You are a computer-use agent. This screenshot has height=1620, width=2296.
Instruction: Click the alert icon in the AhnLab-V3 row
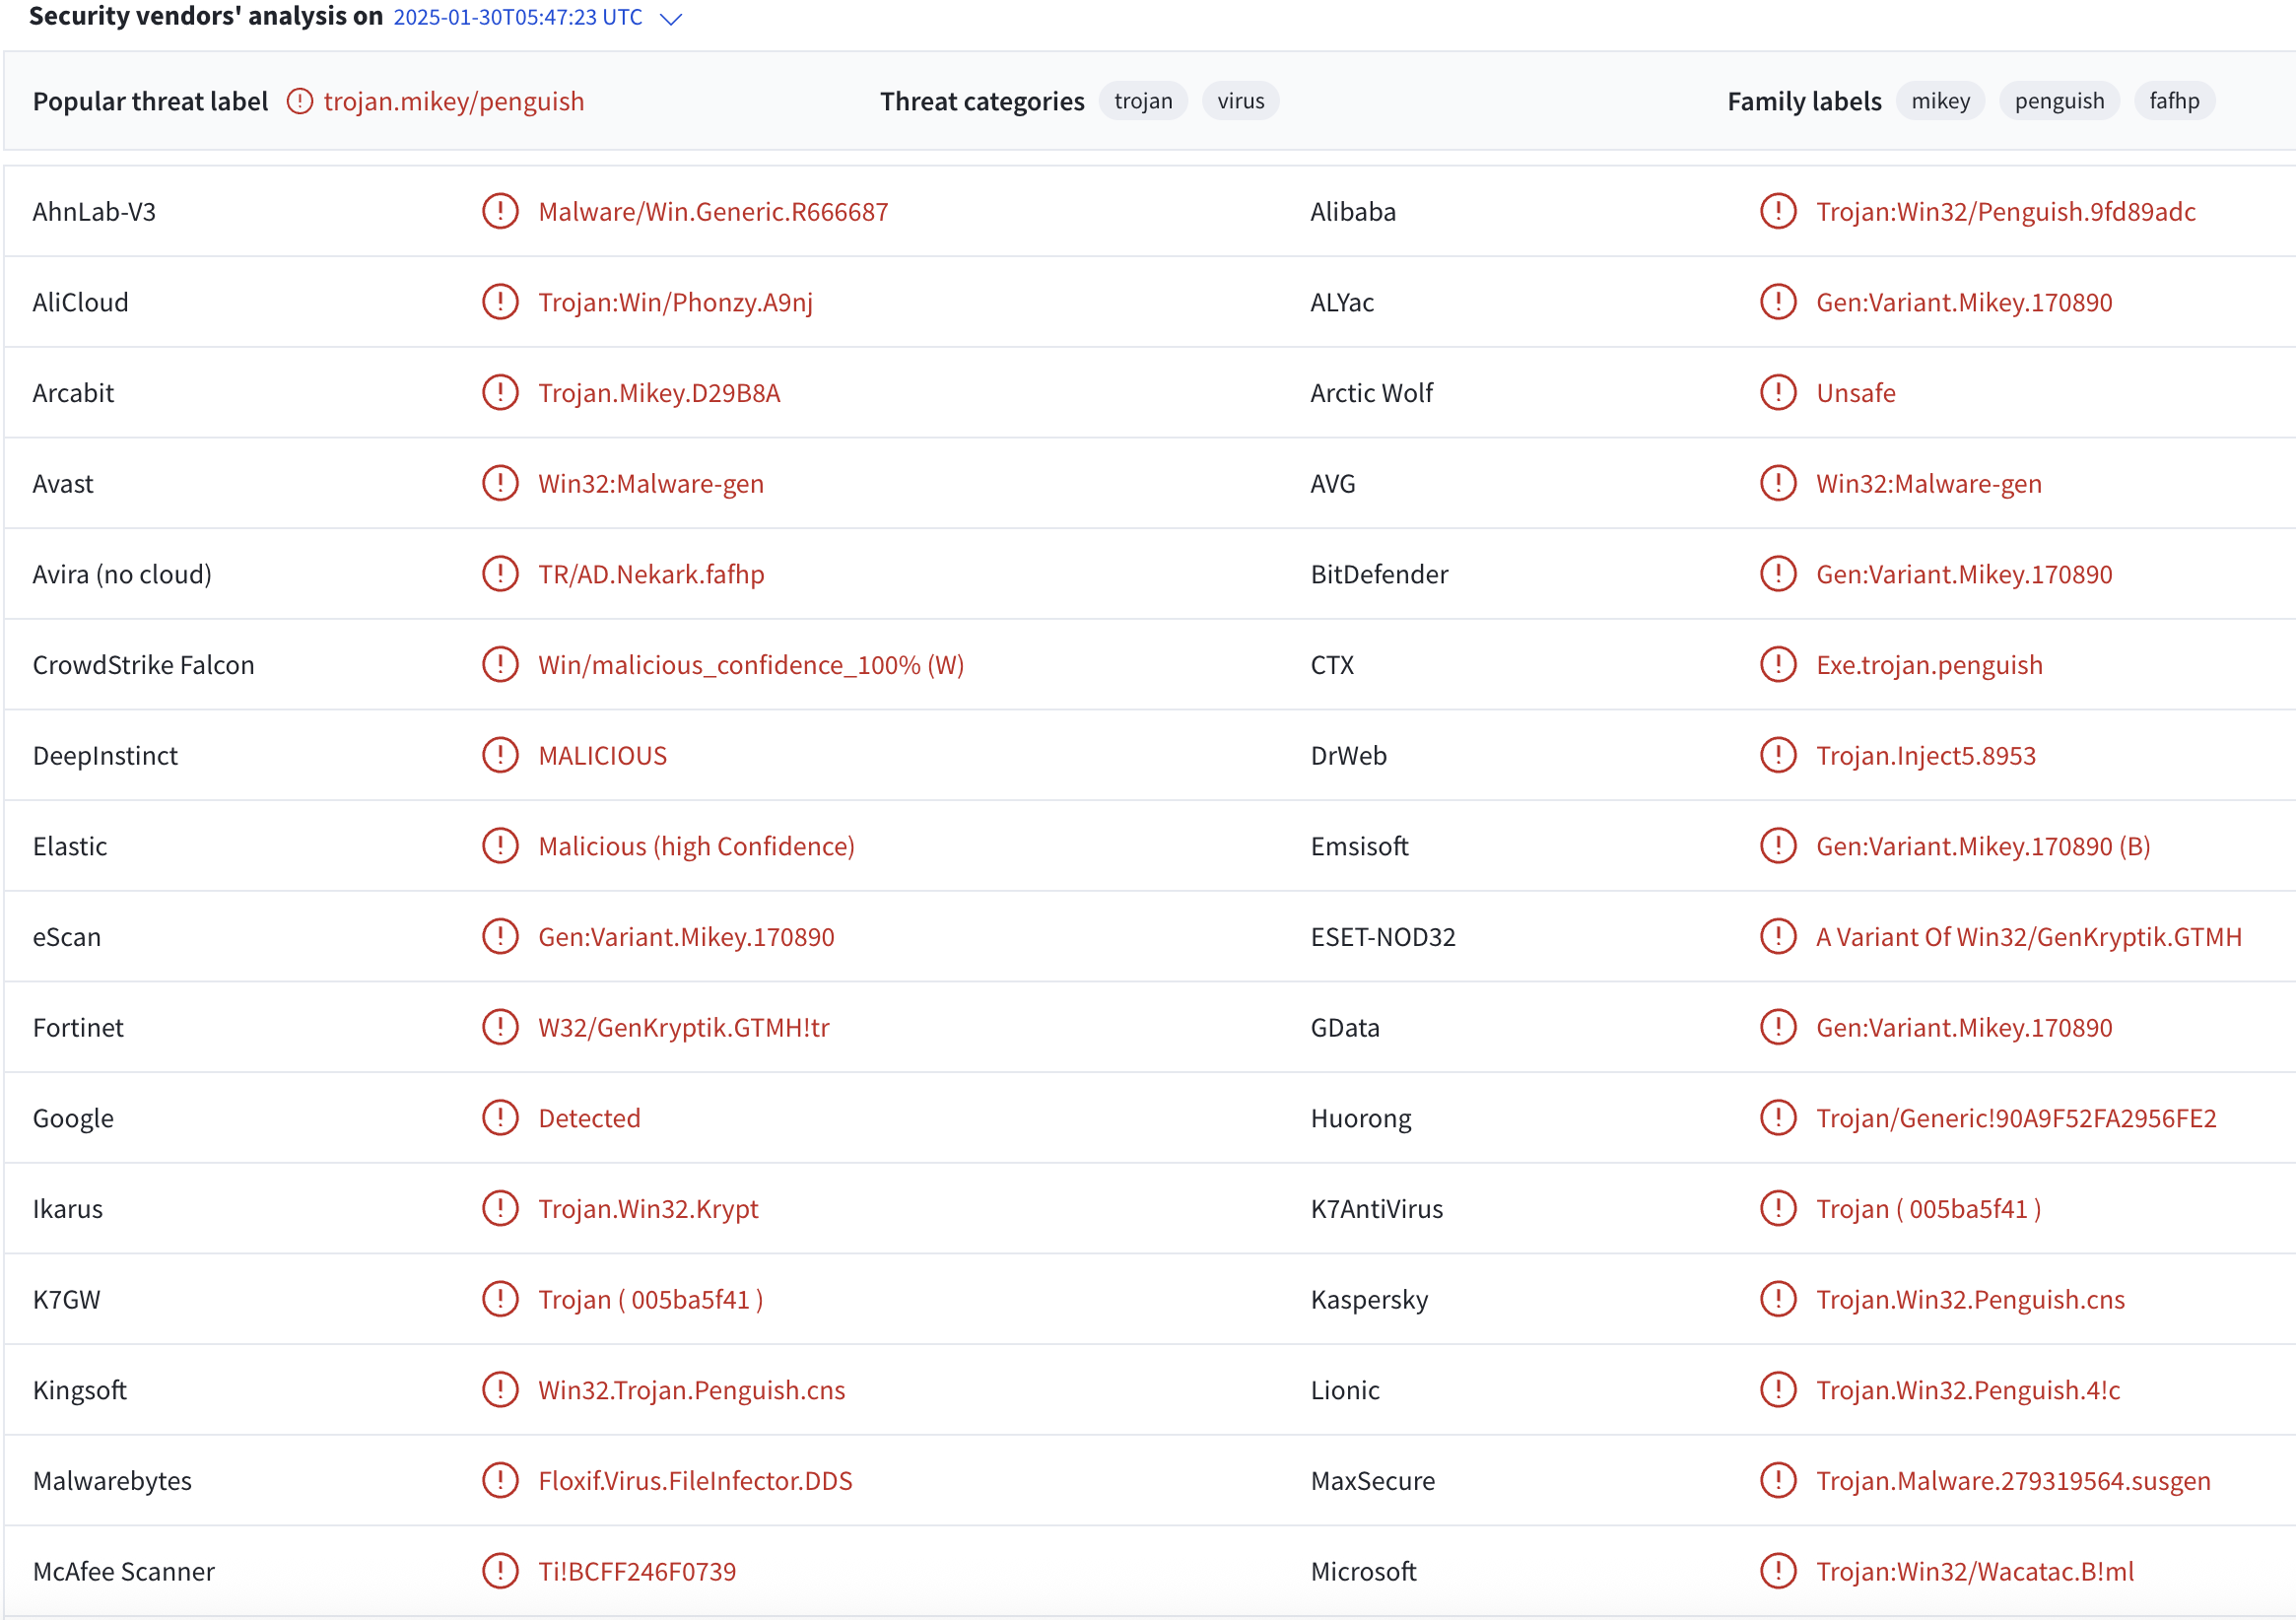click(500, 211)
